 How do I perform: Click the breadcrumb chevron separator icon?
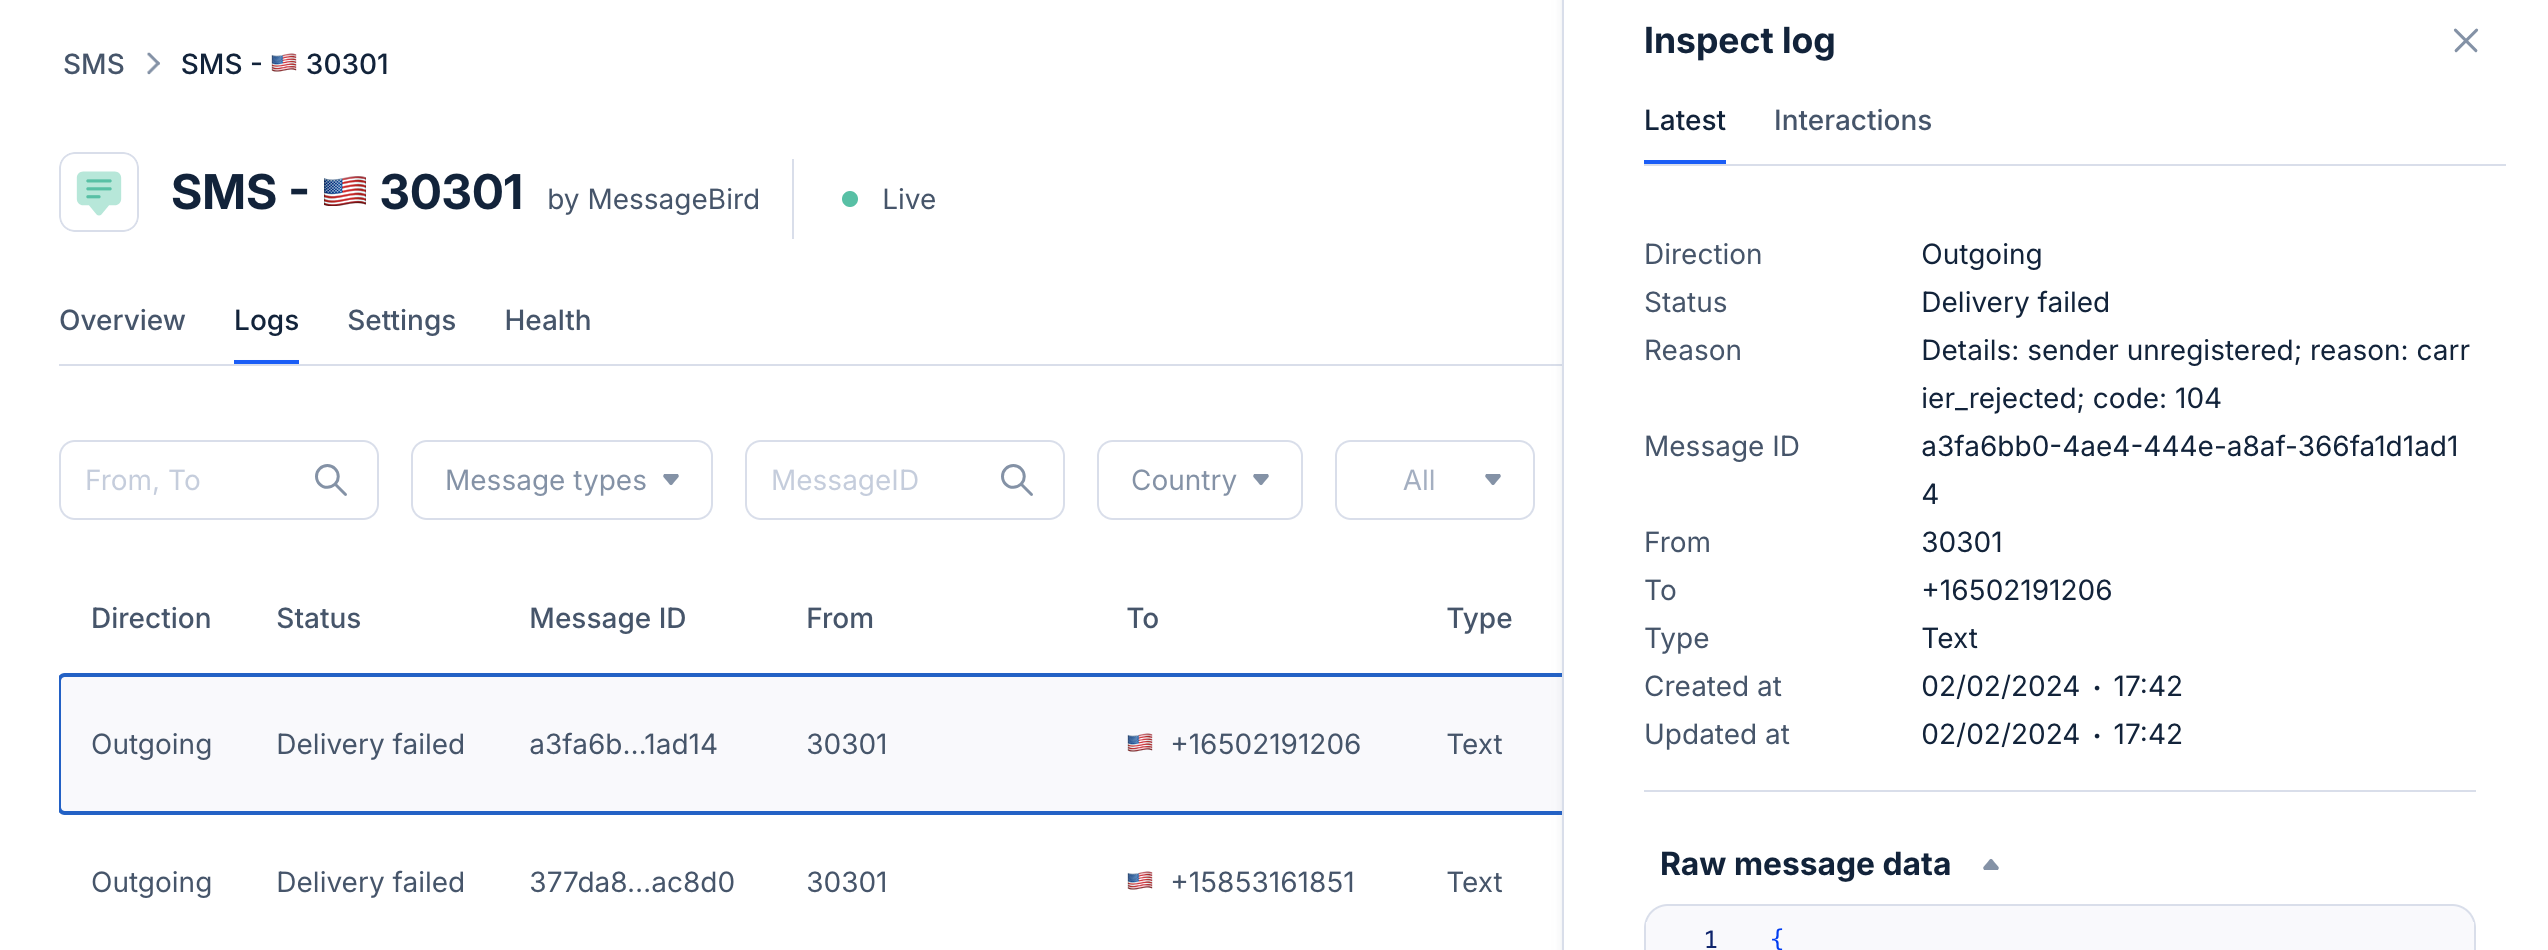tap(153, 64)
